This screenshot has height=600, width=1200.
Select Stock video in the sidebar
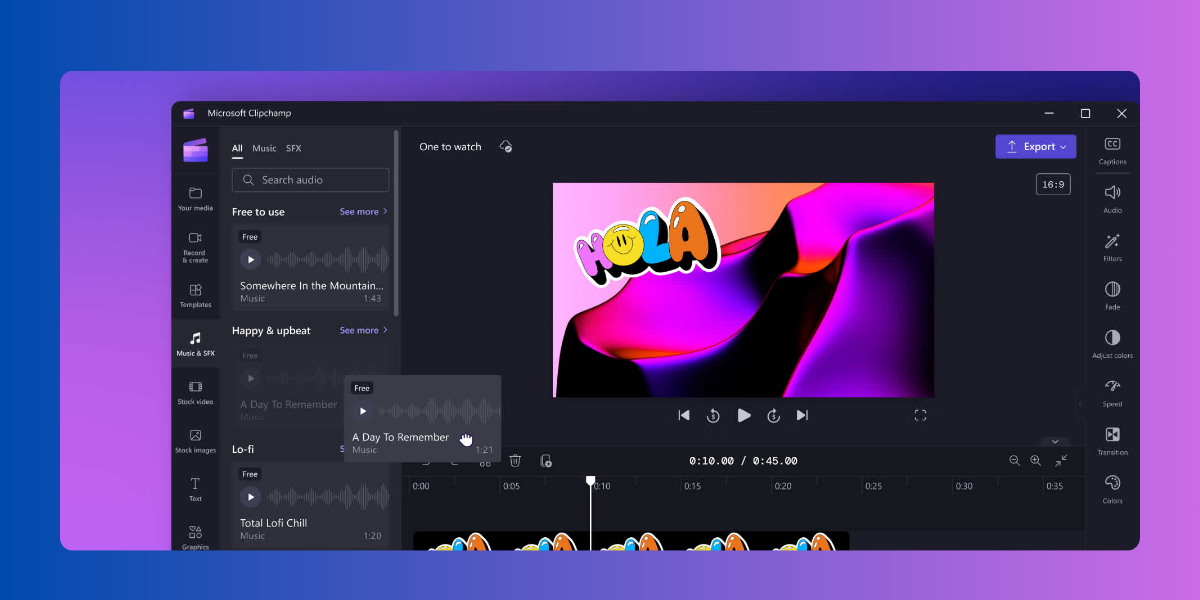coord(195,390)
